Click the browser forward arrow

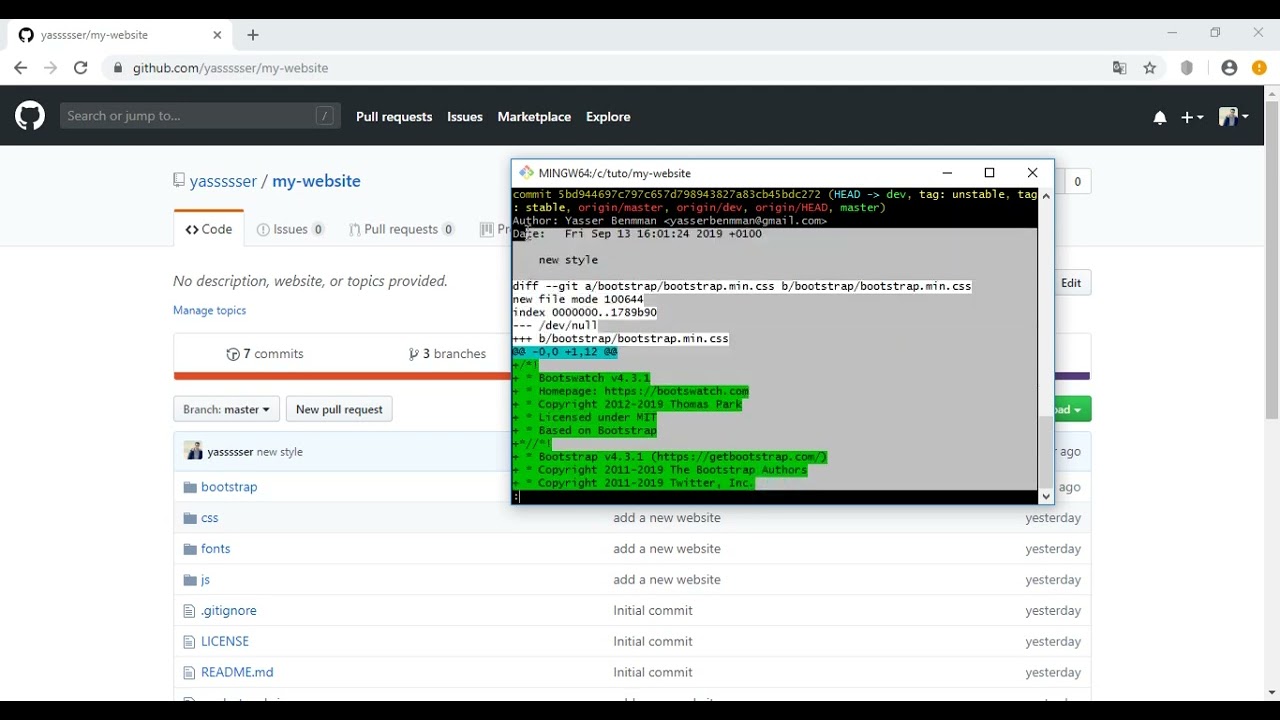[x=51, y=68]
